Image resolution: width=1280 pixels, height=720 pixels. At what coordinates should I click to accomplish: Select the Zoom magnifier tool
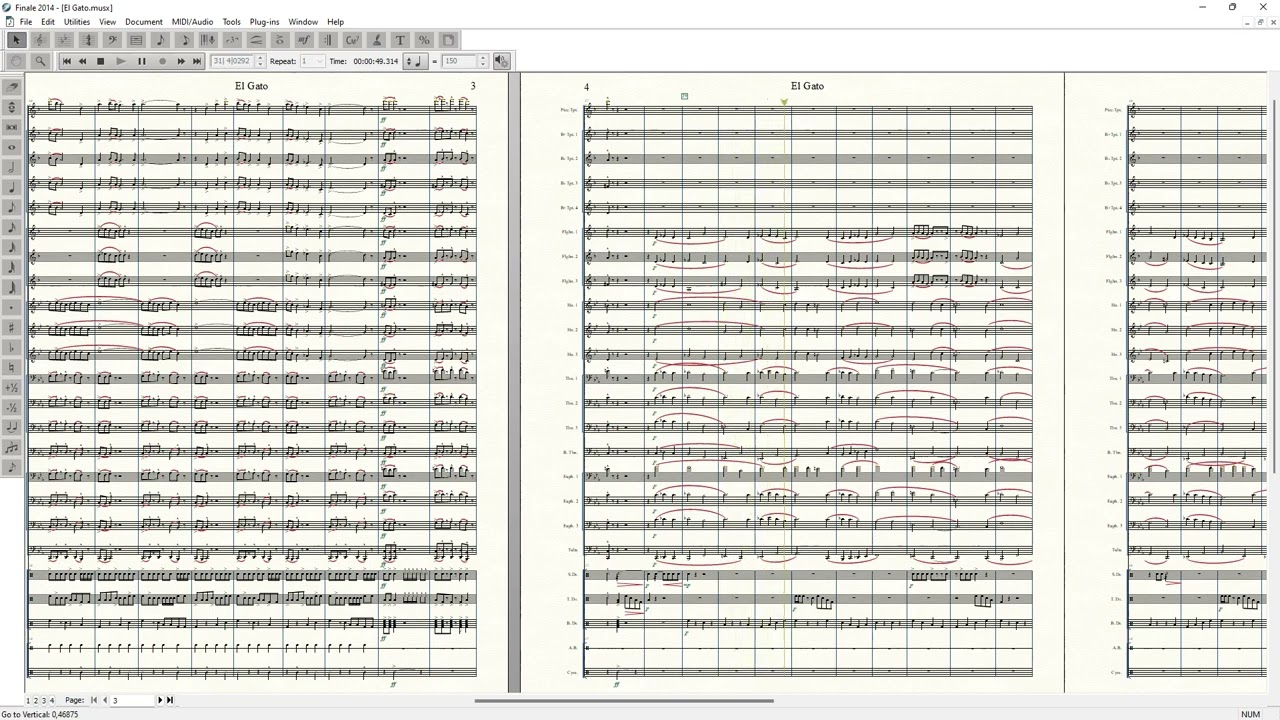coord(40,61)
